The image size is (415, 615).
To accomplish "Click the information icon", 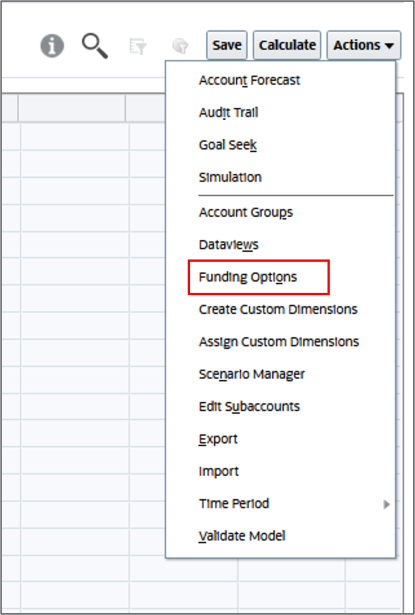I will pyautogui.click(x=52, y=46).
